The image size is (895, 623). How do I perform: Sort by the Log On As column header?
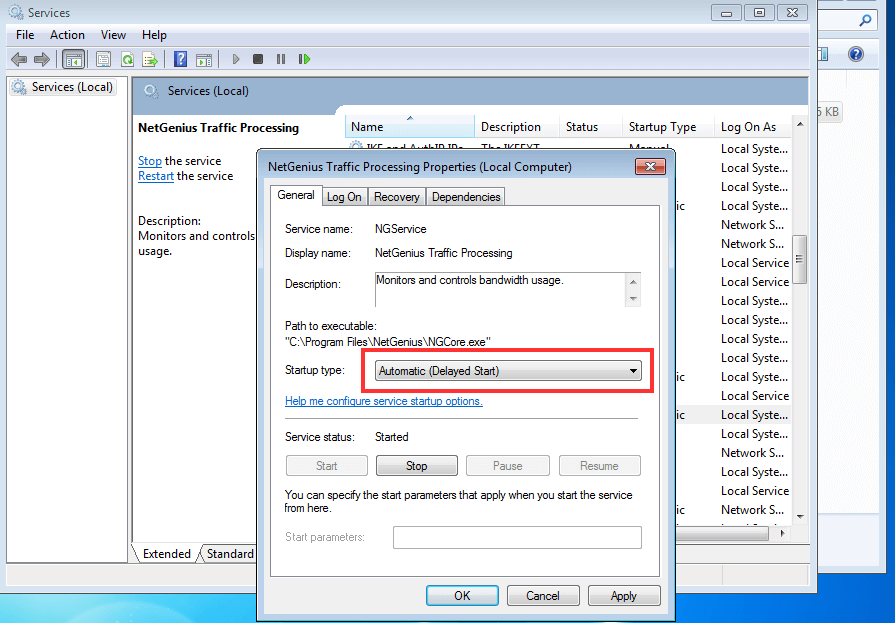[x=752, y=127]
